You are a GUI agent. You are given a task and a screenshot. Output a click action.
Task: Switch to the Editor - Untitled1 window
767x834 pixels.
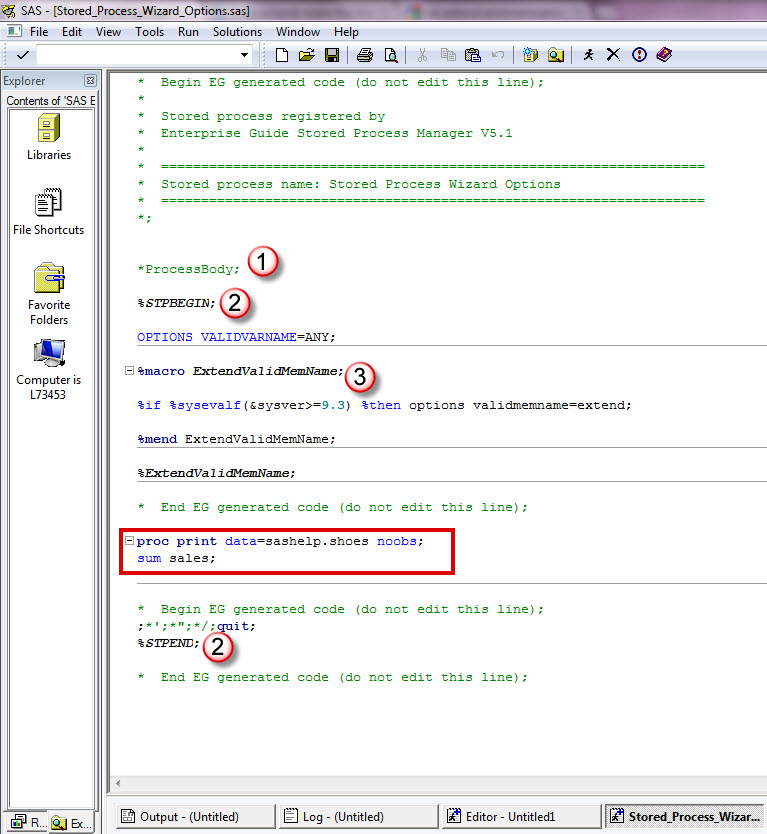point(521,816)
